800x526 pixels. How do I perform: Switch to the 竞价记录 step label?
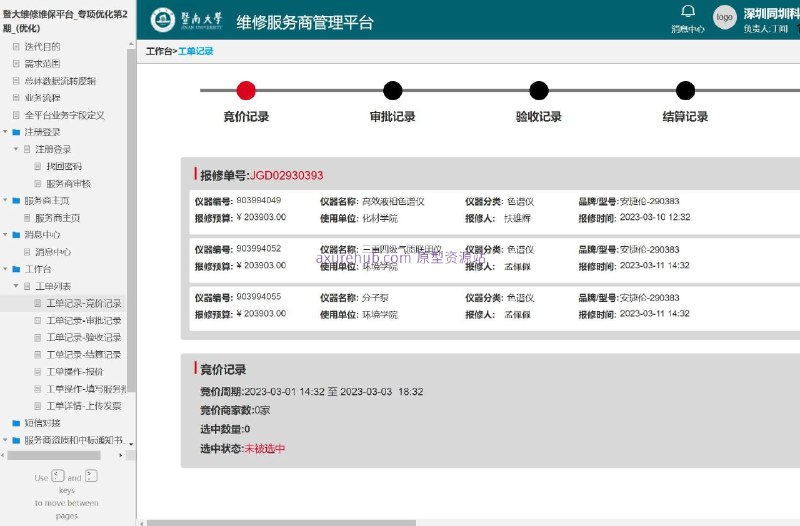(246, 116)
